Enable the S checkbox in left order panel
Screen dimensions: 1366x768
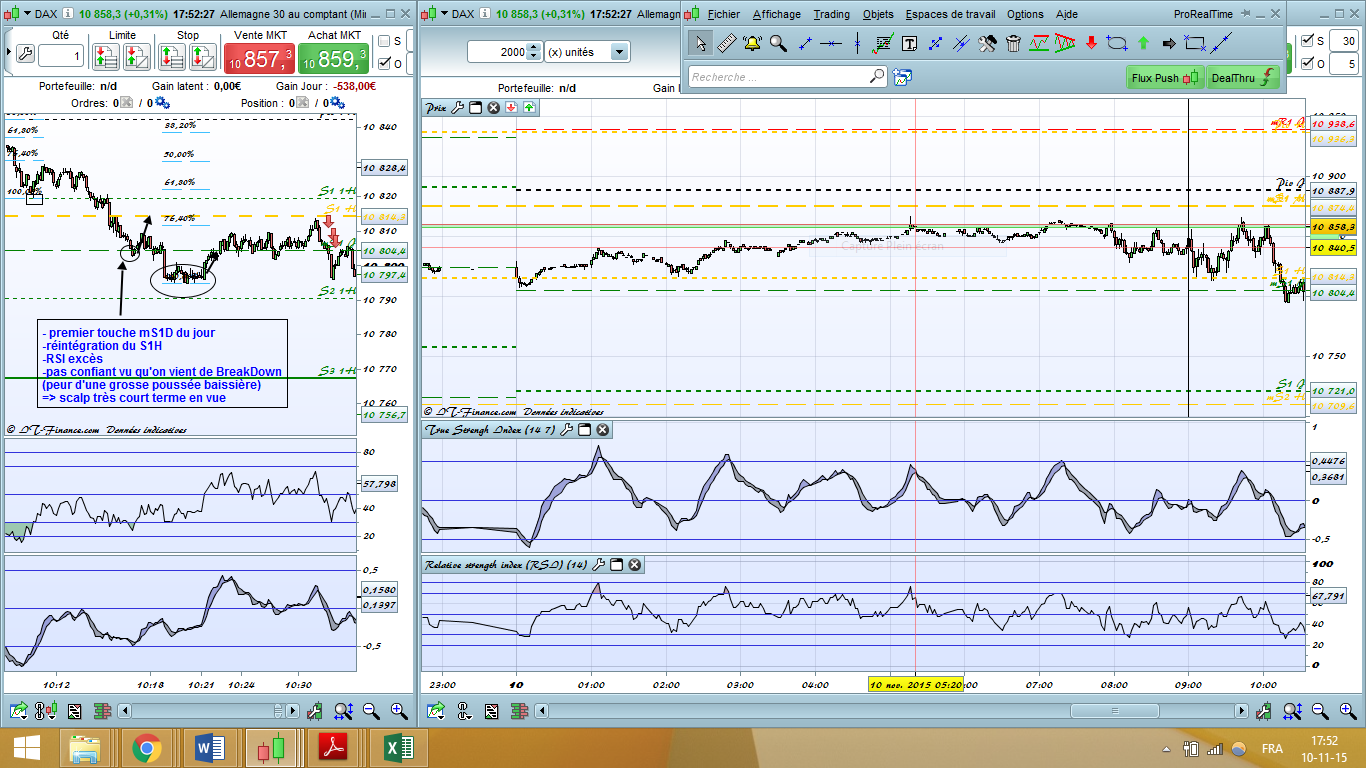(384, 41)
